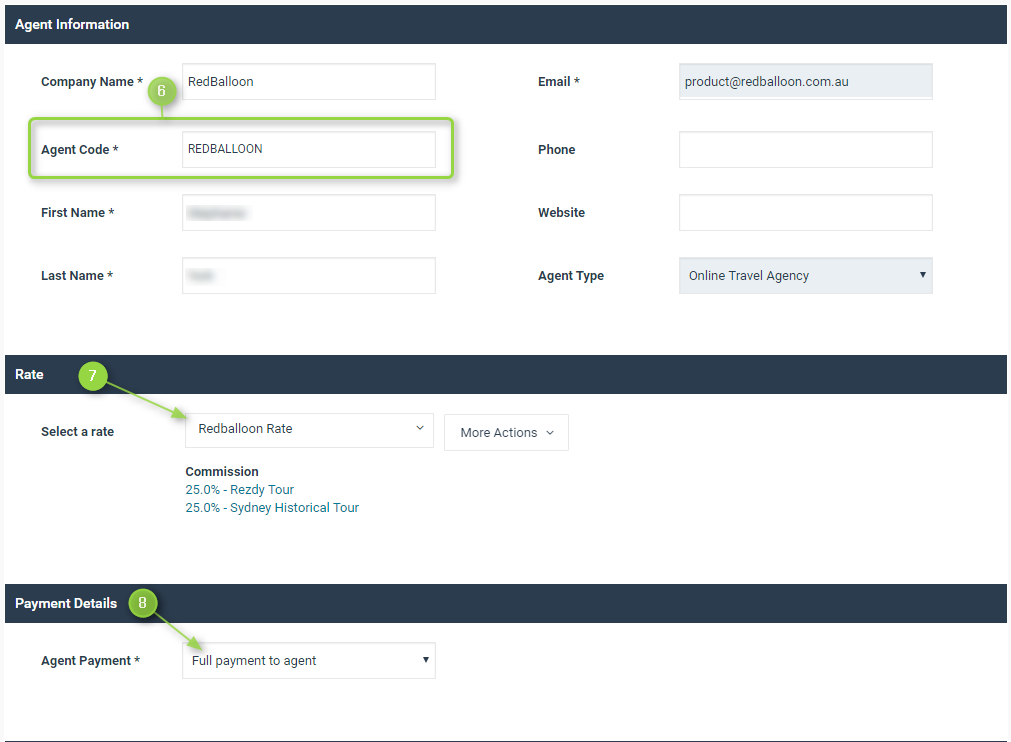The image size is (1011, 742).
Task: Click the Phone label
Action: pos(556,150)
